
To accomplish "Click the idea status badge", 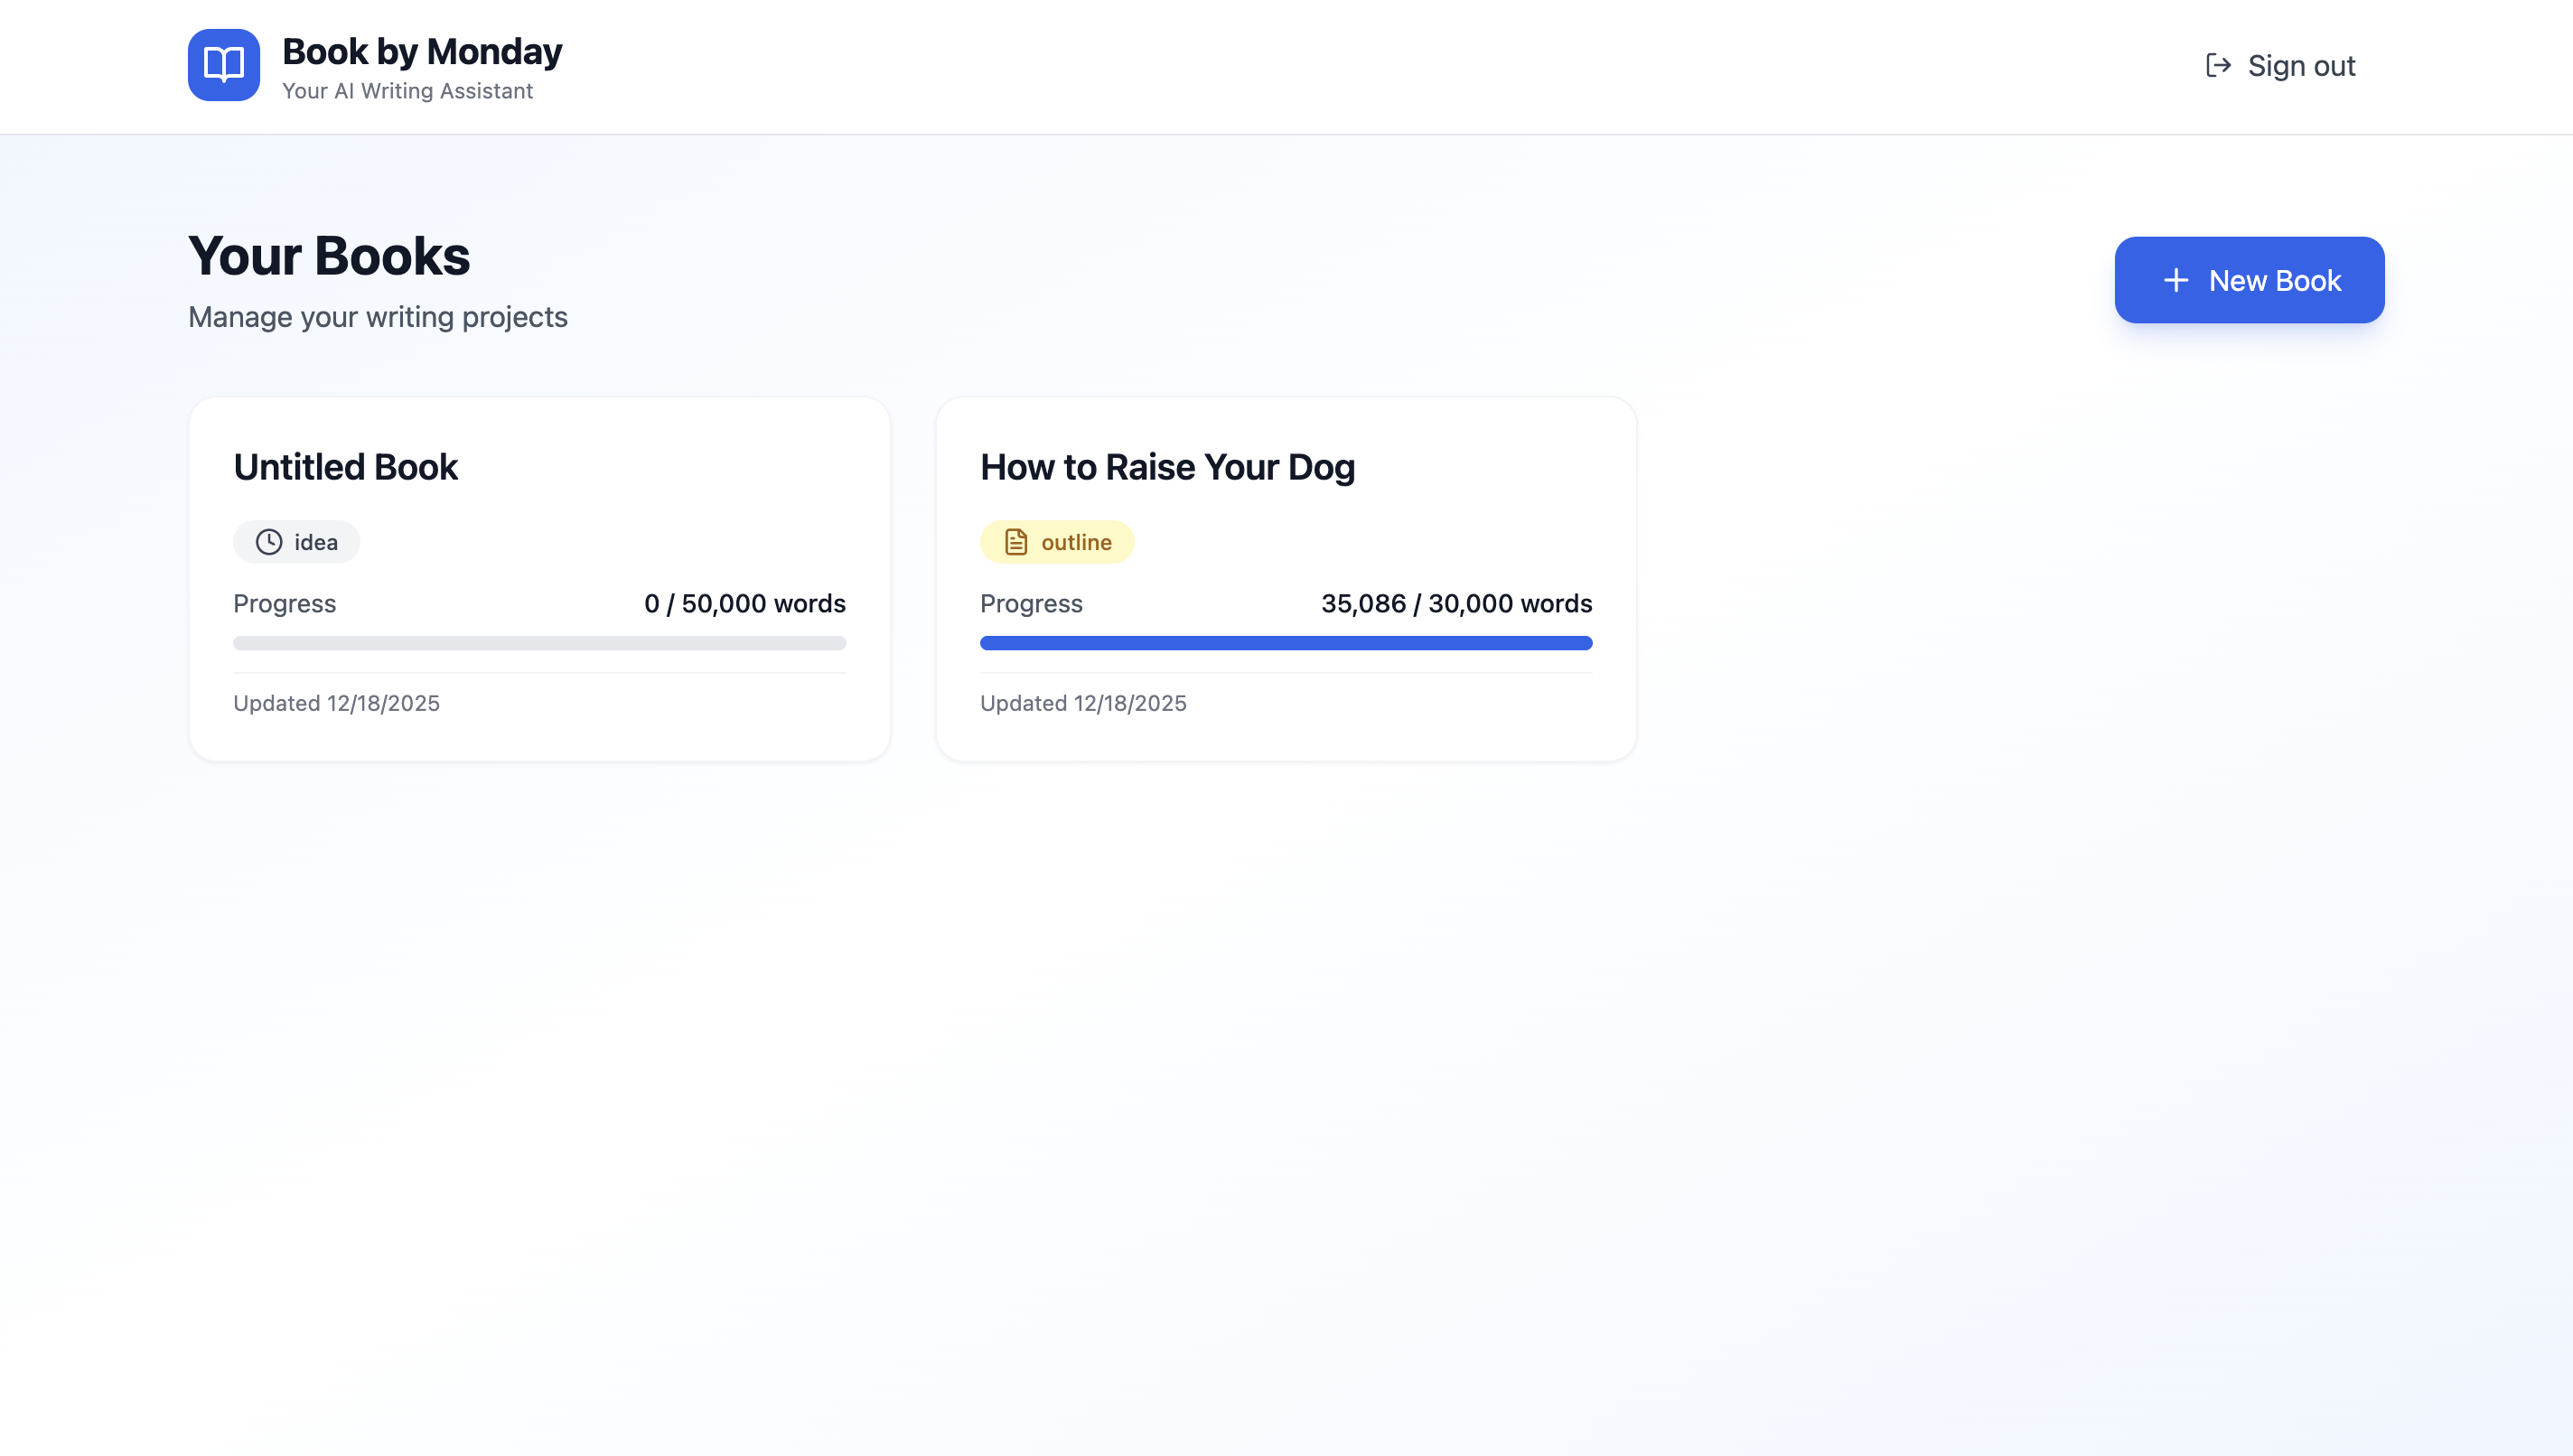I will (x=297, y=542).
